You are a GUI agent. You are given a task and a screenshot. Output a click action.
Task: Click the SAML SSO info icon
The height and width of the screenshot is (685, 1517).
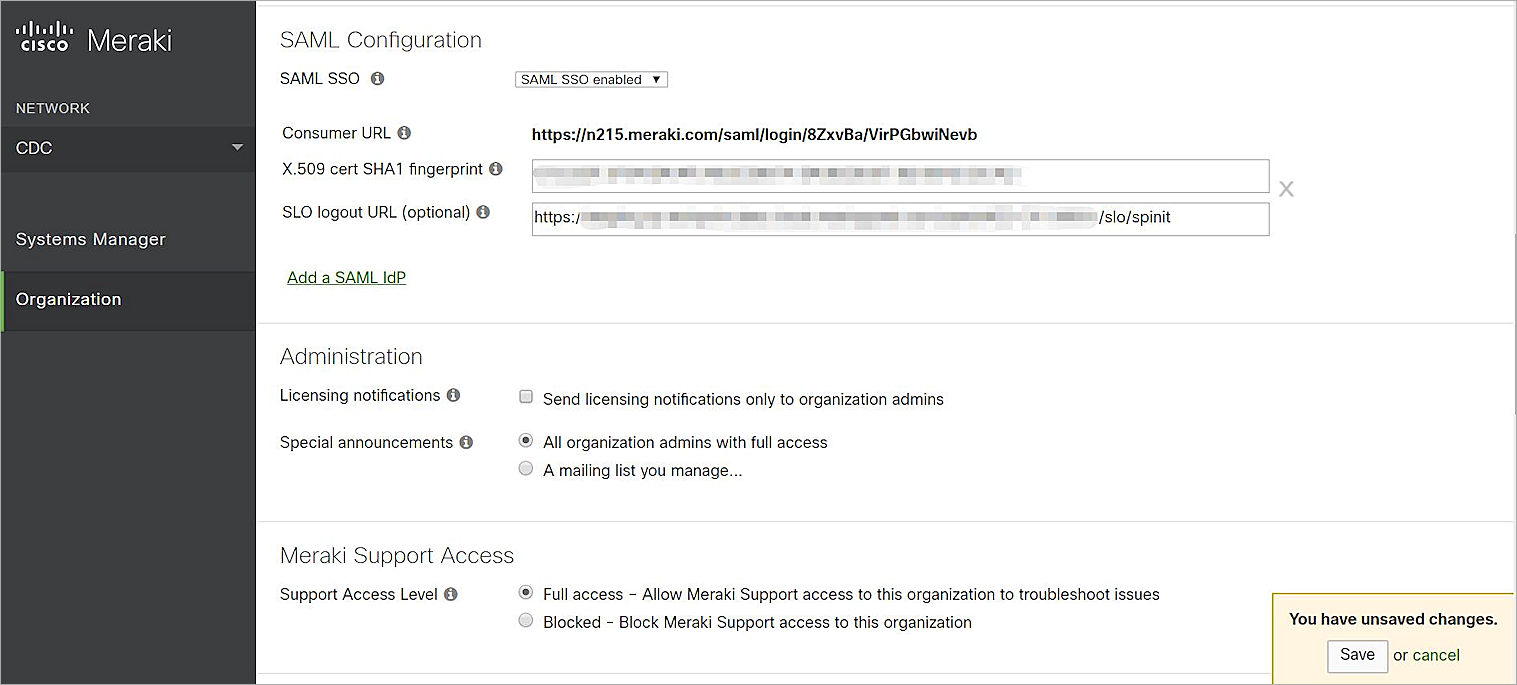377,78
